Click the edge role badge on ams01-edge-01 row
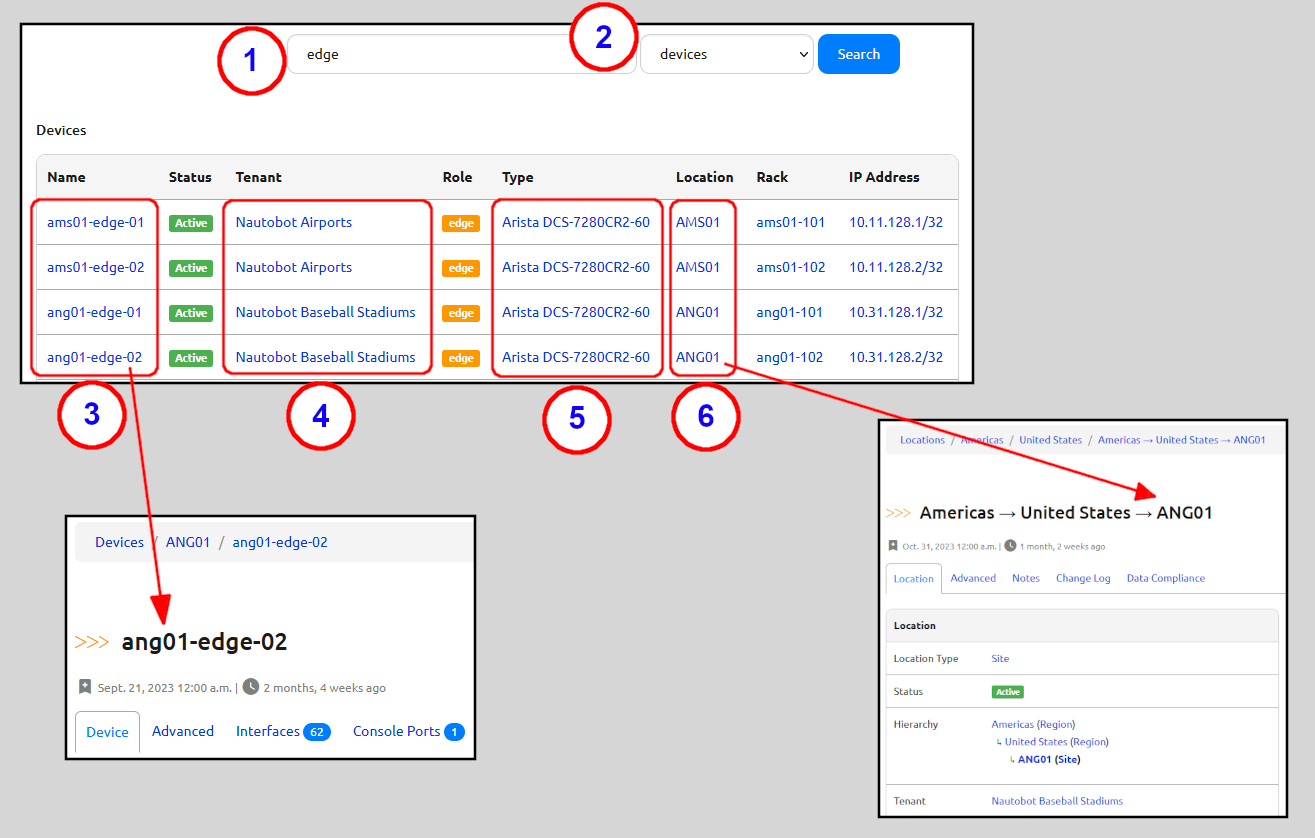The height and width of the screenshot is (838, 1315). pyautogui.click(x=461, y=222)
